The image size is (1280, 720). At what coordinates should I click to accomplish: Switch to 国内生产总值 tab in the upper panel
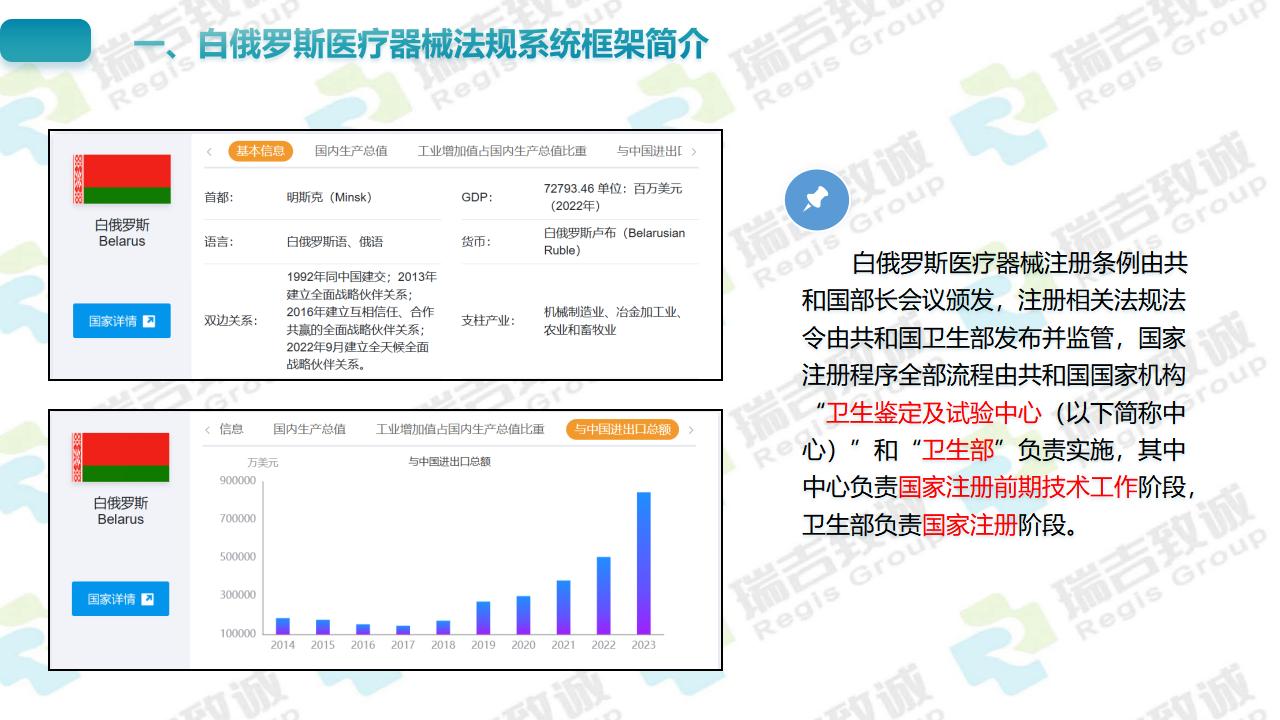tap(350, 151)
